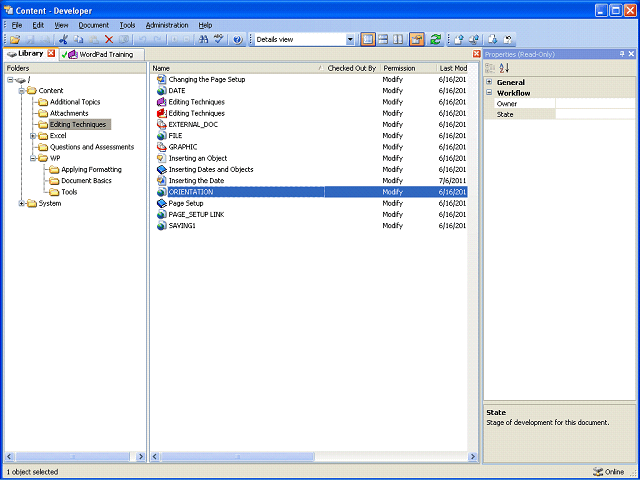Select the Inserting Dates and Objects row
640x480 pixels.
pos(312,169)
